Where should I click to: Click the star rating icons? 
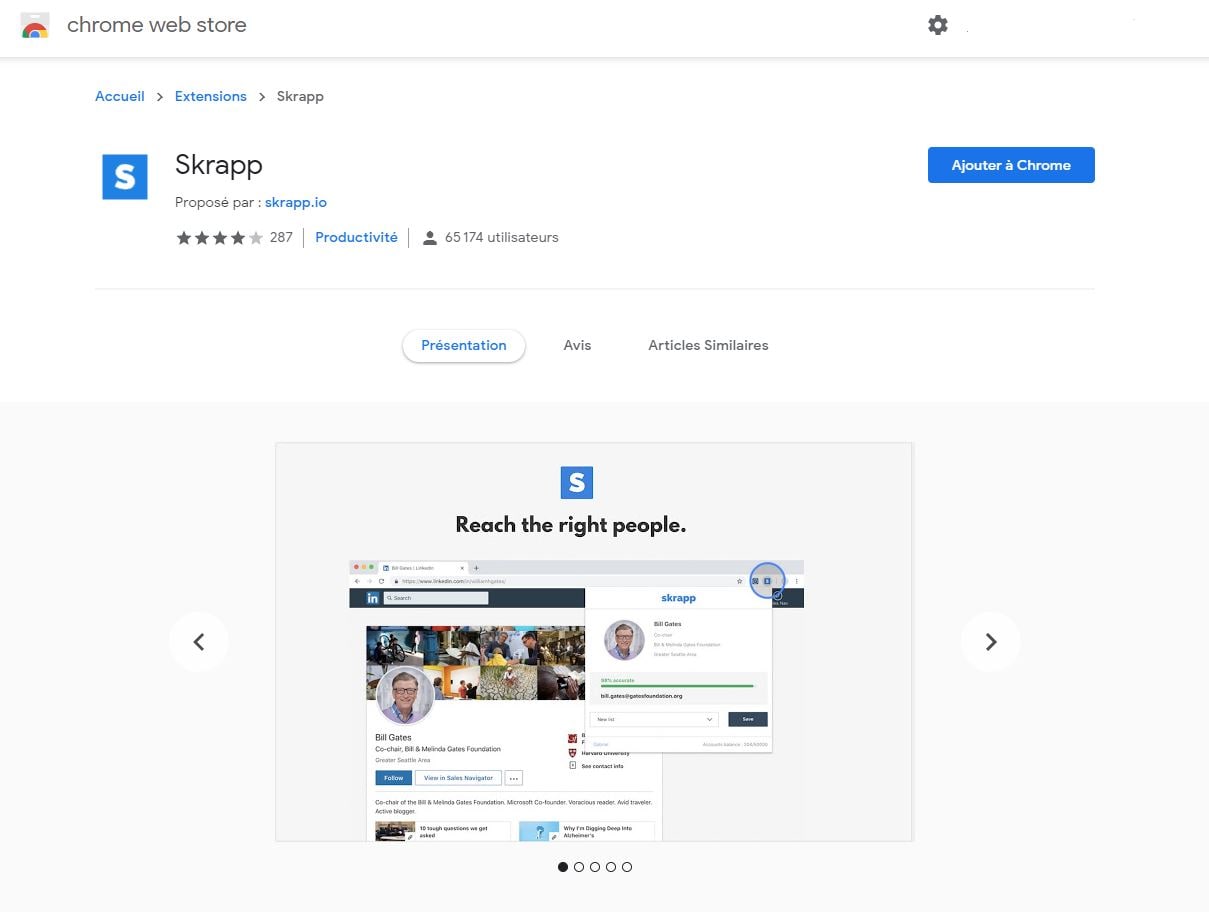(220, 238)
